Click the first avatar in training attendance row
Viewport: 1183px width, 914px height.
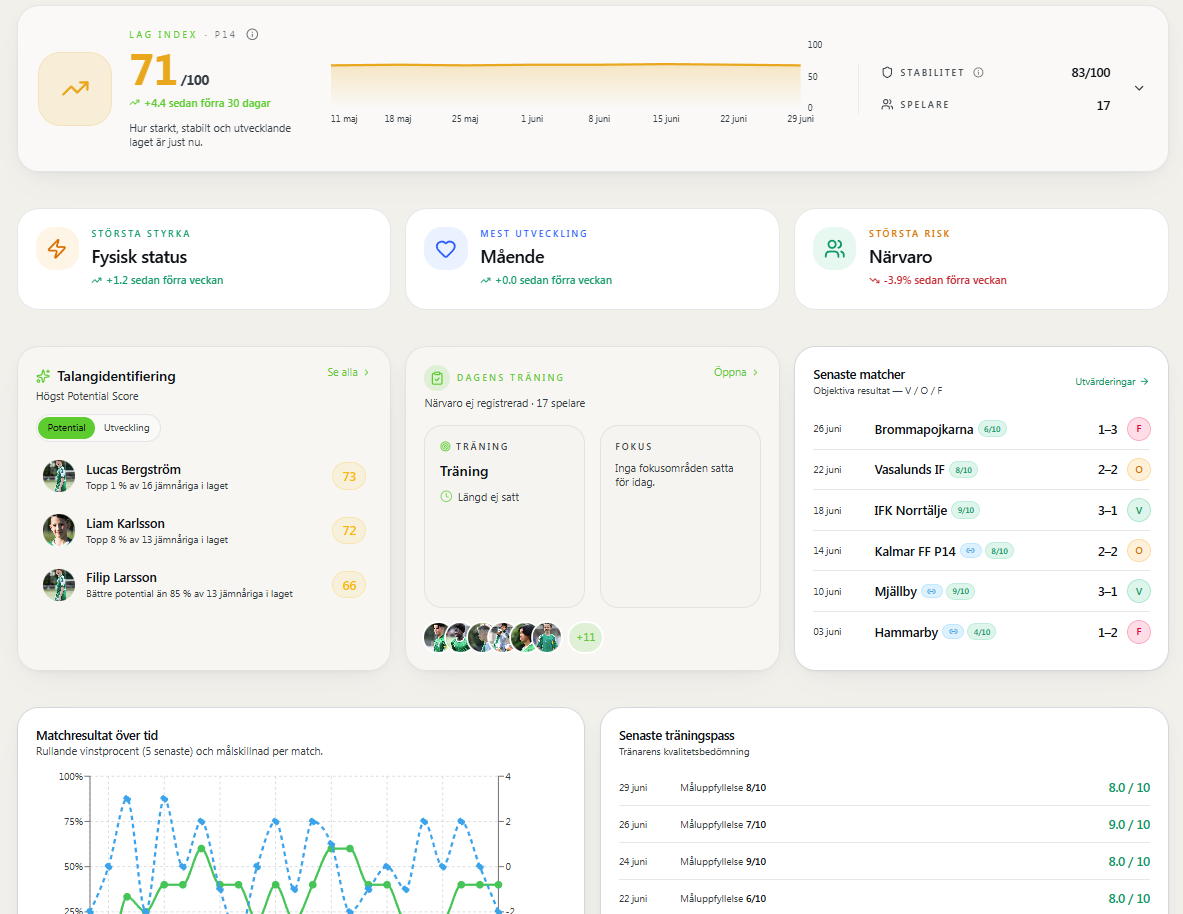coord(437,637)
